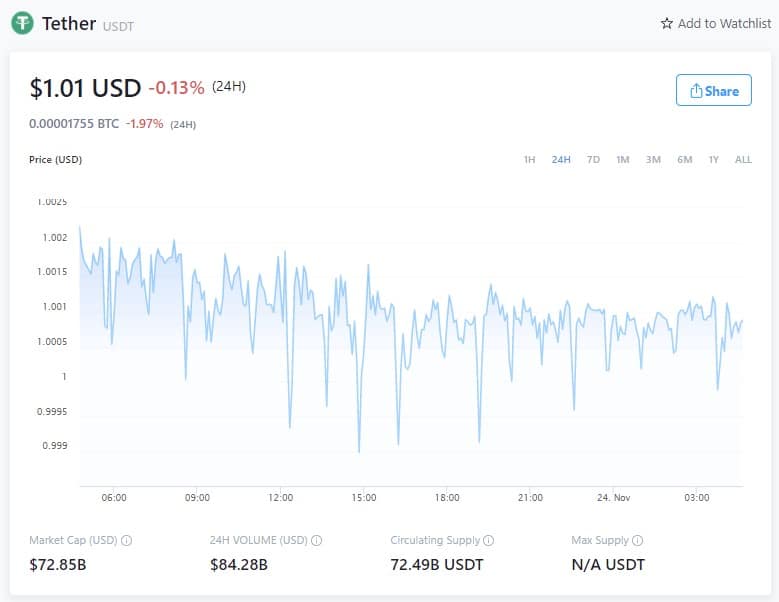779x602 pixels.
Task: Show the 3M price history
Action: [653, 159]
